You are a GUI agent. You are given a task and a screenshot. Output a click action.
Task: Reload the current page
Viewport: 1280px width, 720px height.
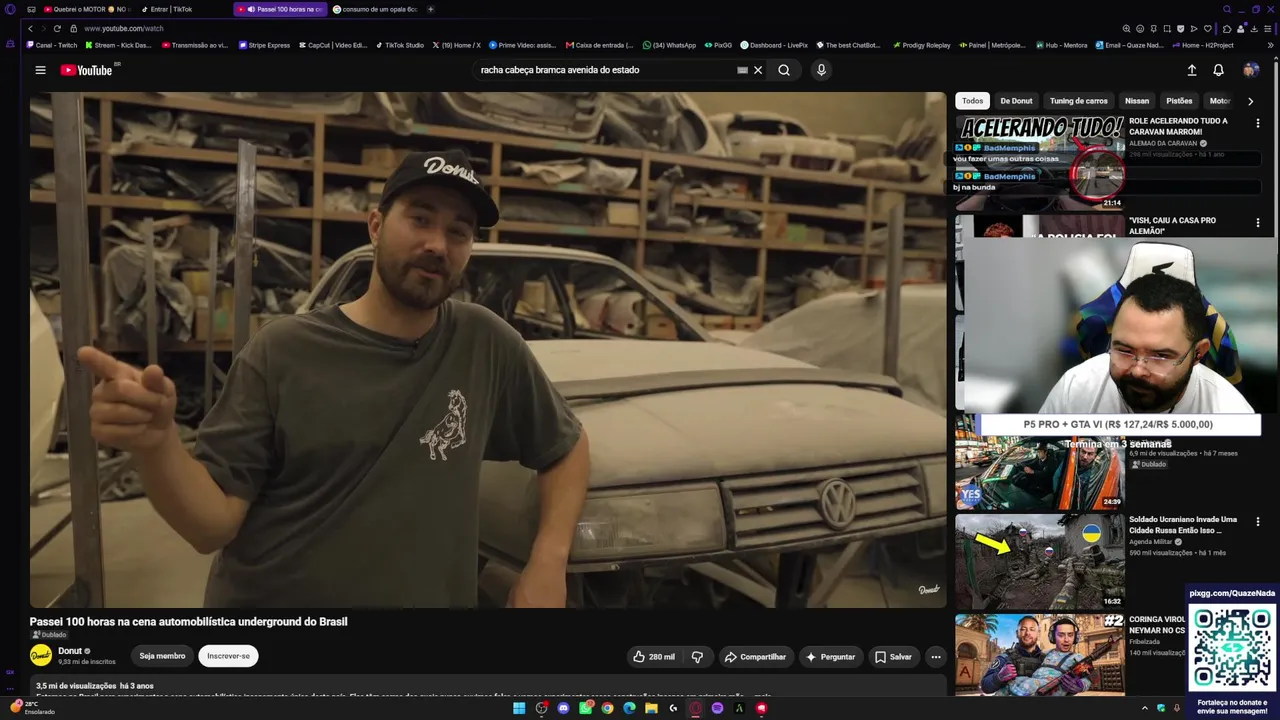tap(57, 28)
